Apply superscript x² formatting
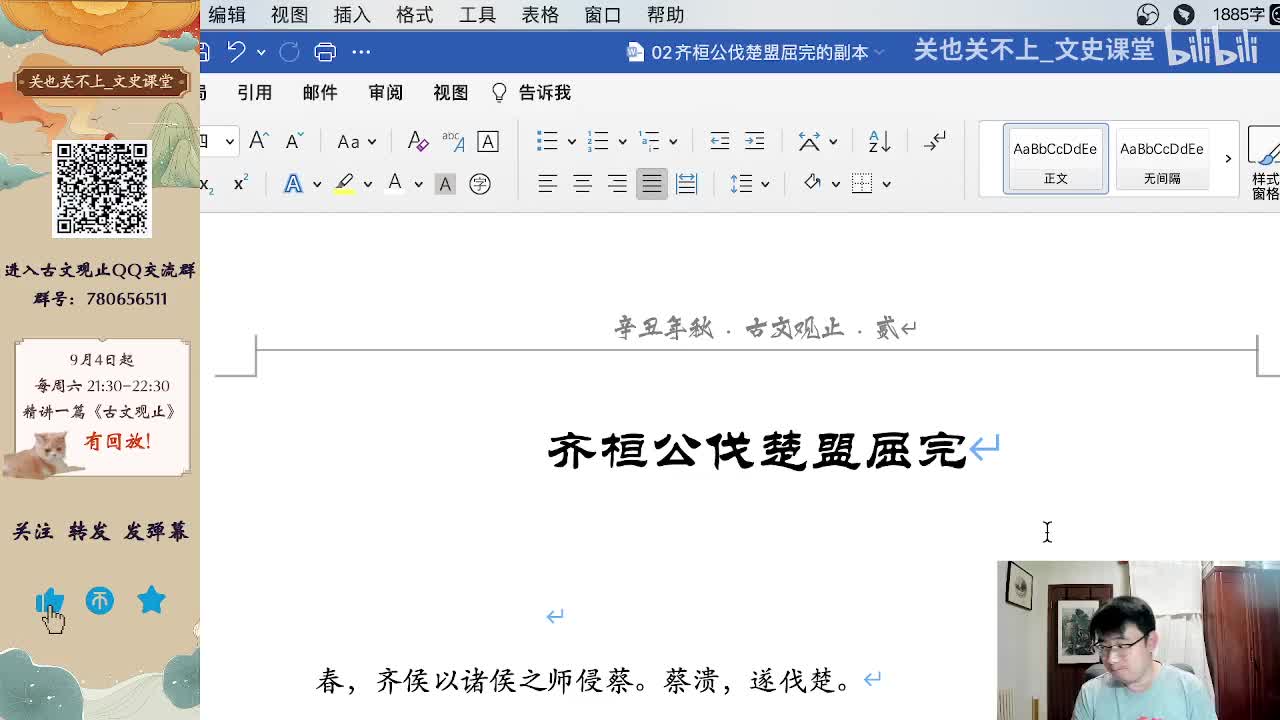Screen dimensions: 1280x720 (x=240, y=184)
